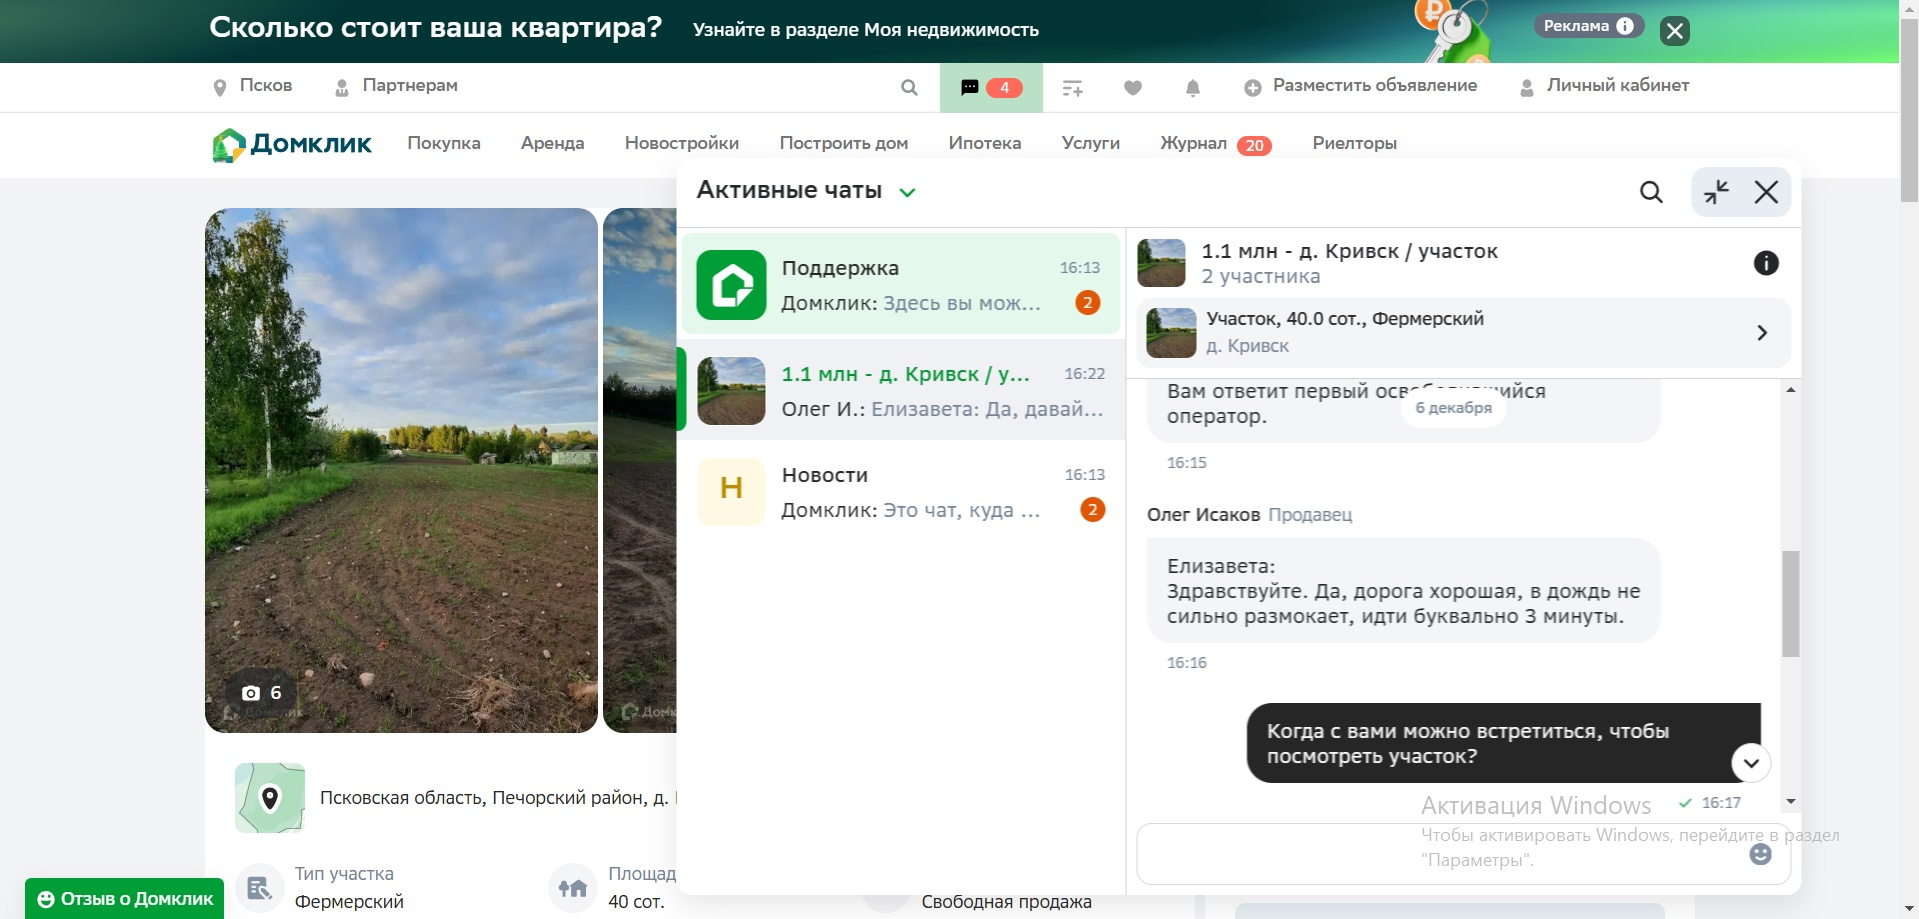Image resolution: width=1919 pixels, height=919 pixels.
Task: Click the chat message input field
Action: click(1440, 854)
